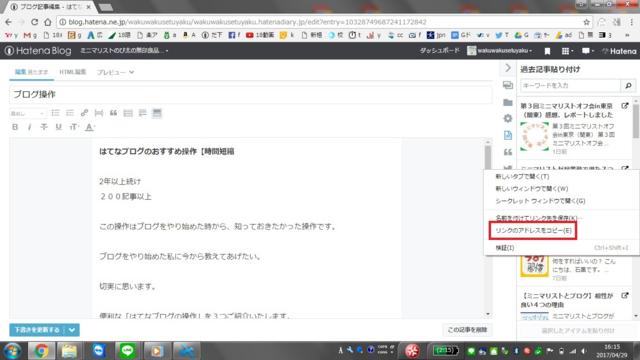Focus the キーワードを入力 search field
640x360 pixels.
tap(570, 85)
